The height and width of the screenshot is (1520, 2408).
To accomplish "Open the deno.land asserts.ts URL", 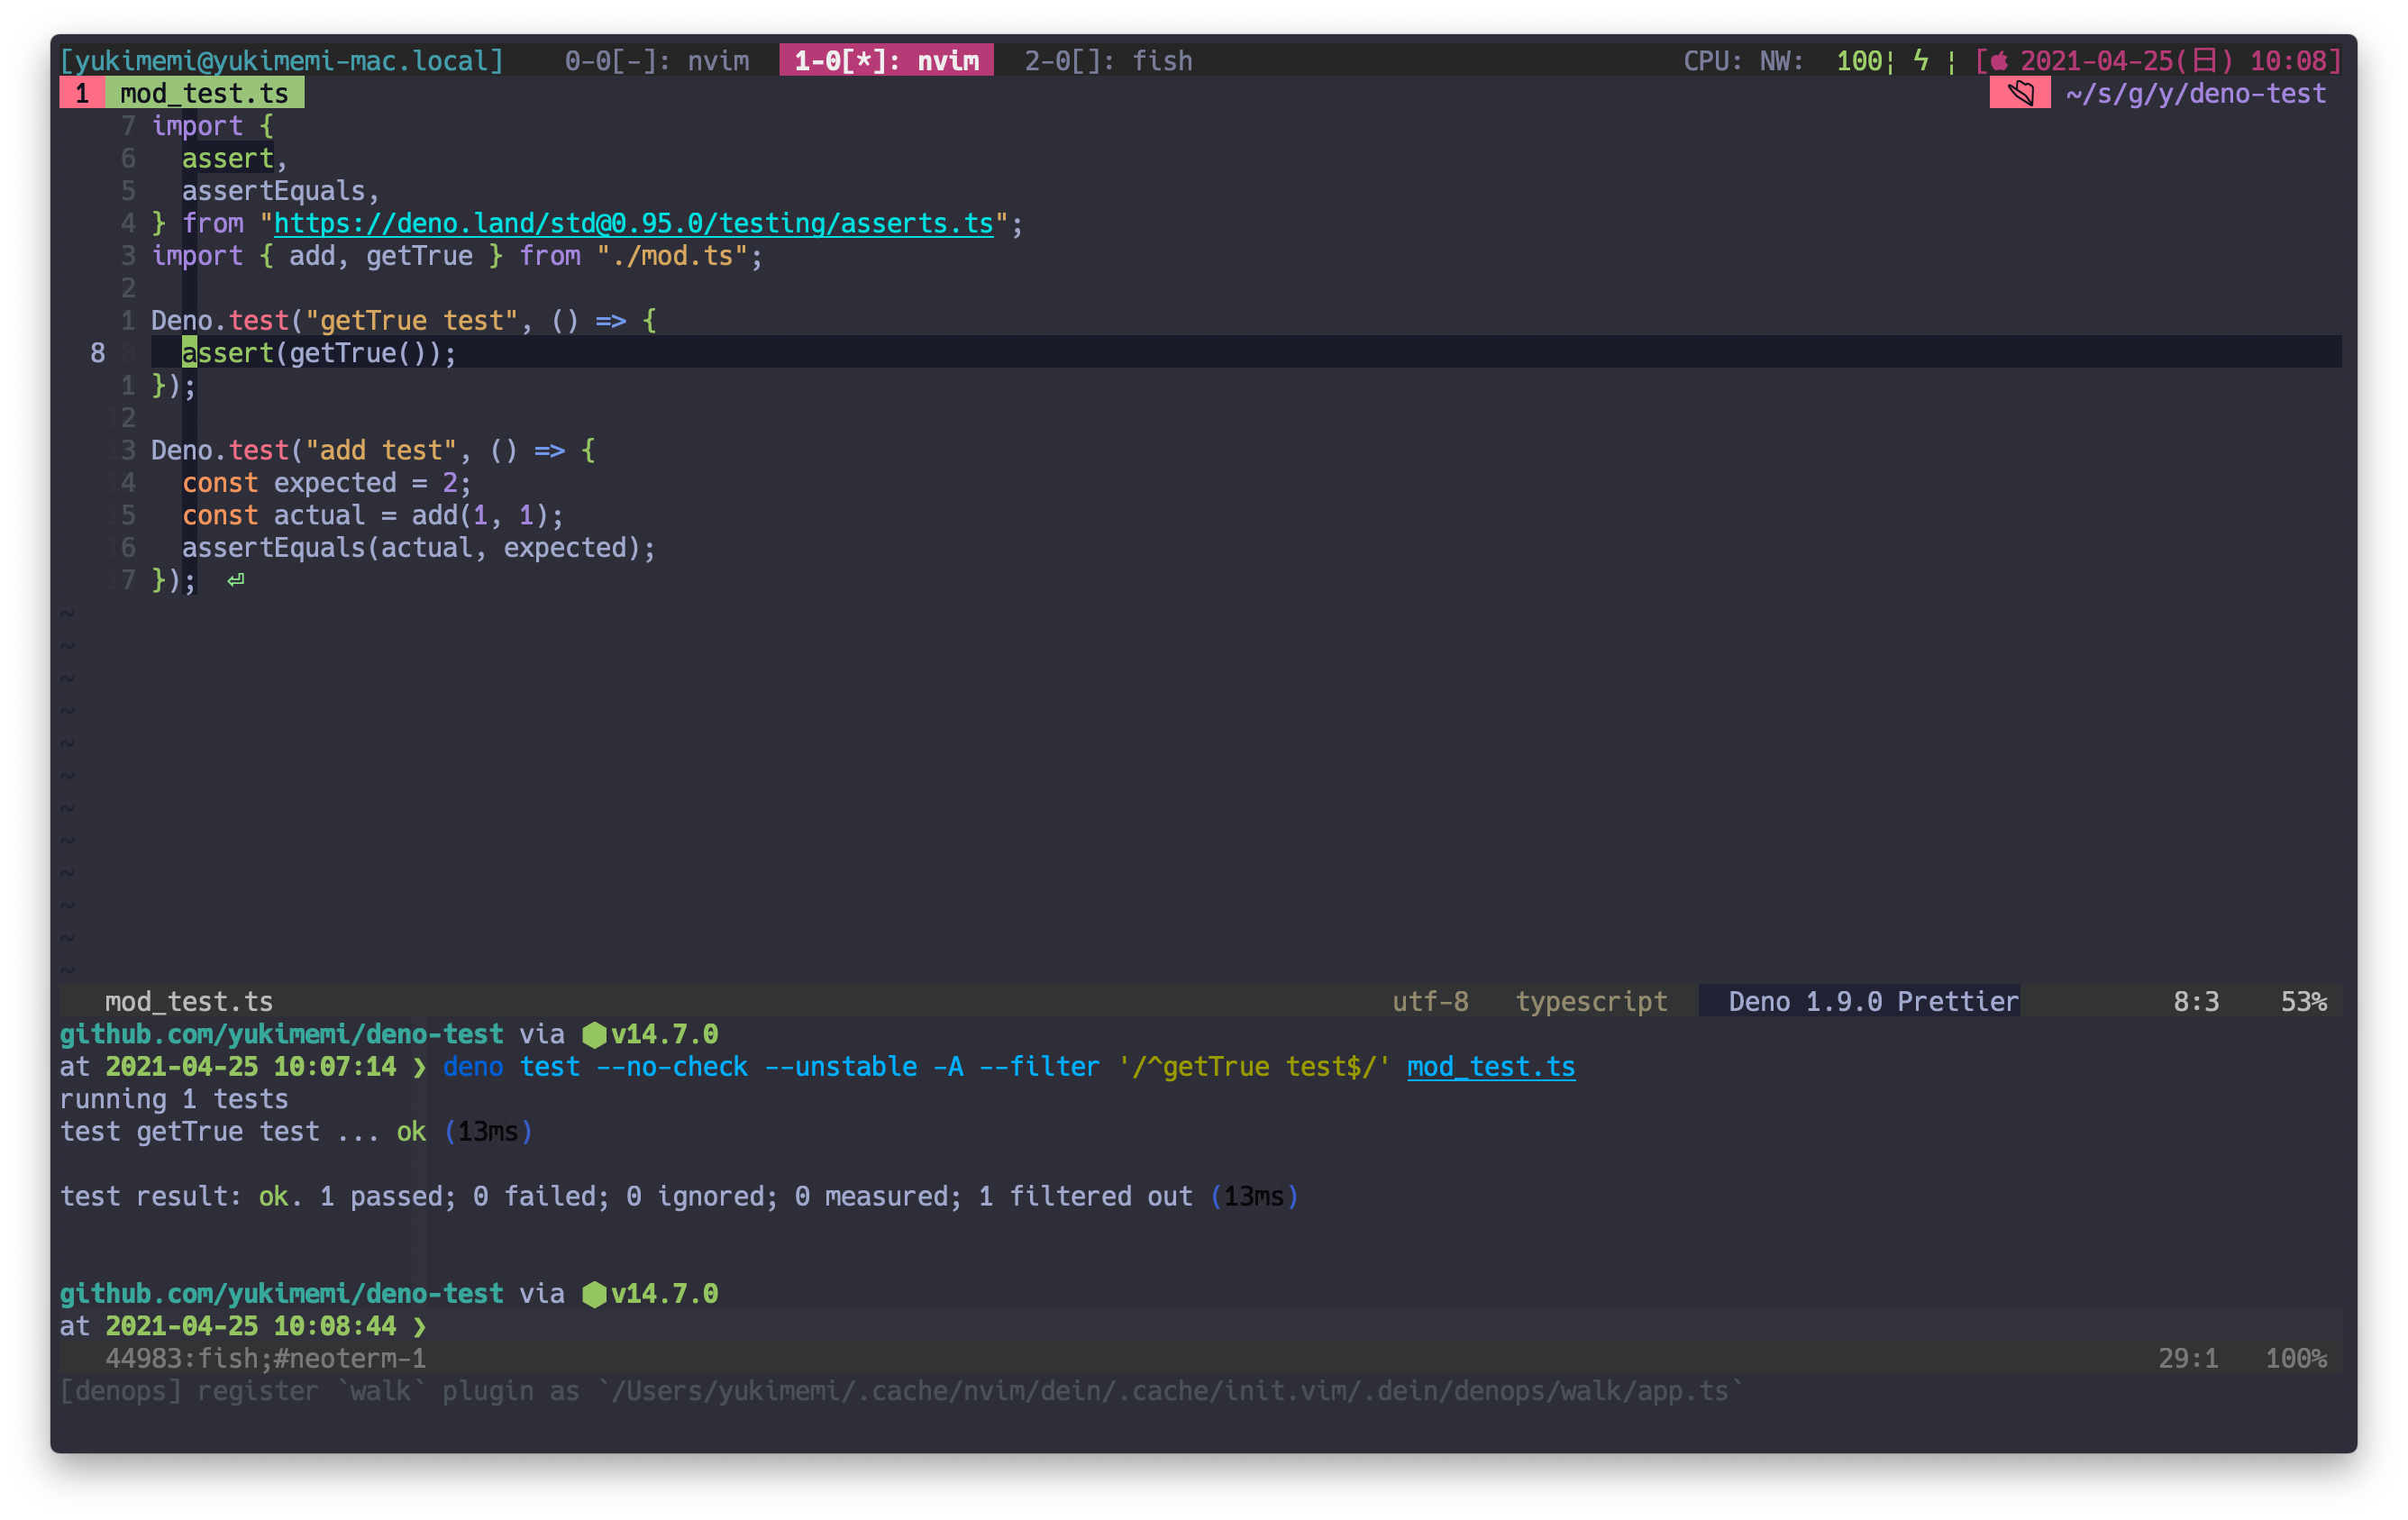I will click(x=633, y=223).
